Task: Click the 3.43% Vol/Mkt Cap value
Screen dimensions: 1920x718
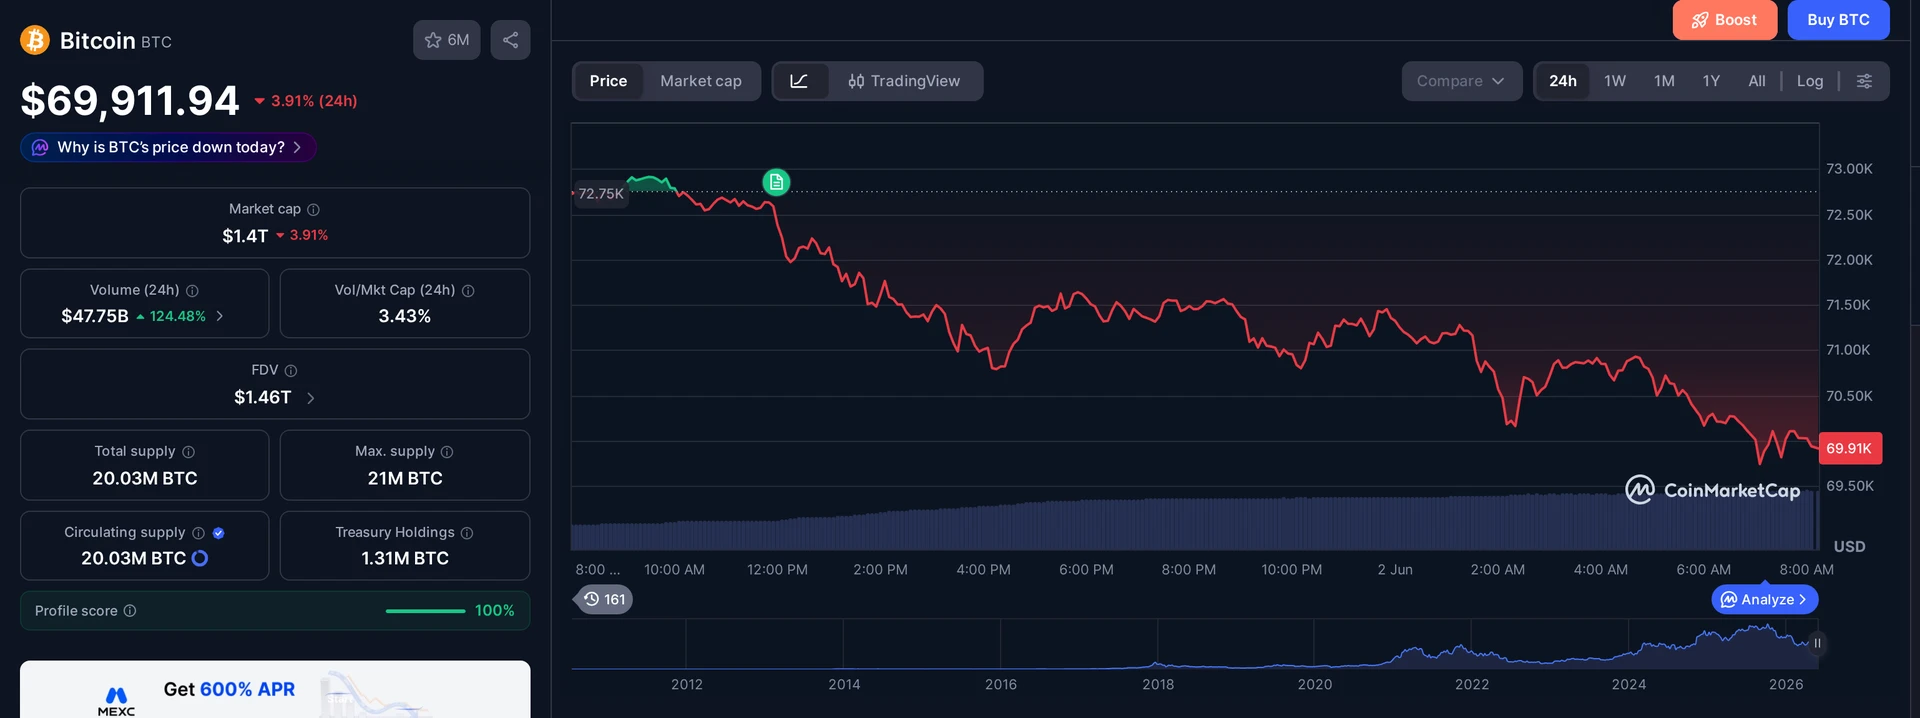Action: click(x=405, y=316)
